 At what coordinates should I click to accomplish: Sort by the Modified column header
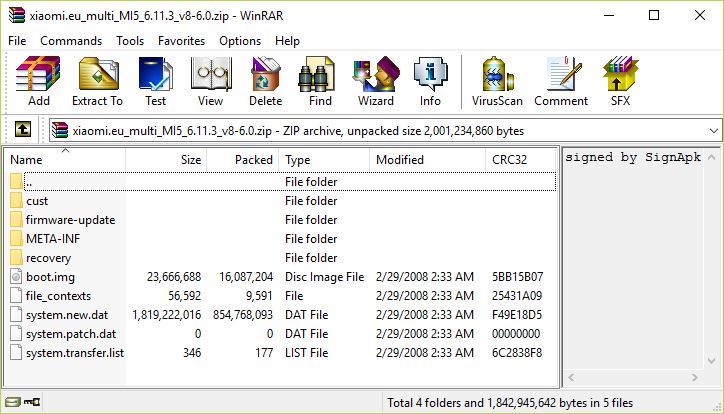tap(428, 160)
